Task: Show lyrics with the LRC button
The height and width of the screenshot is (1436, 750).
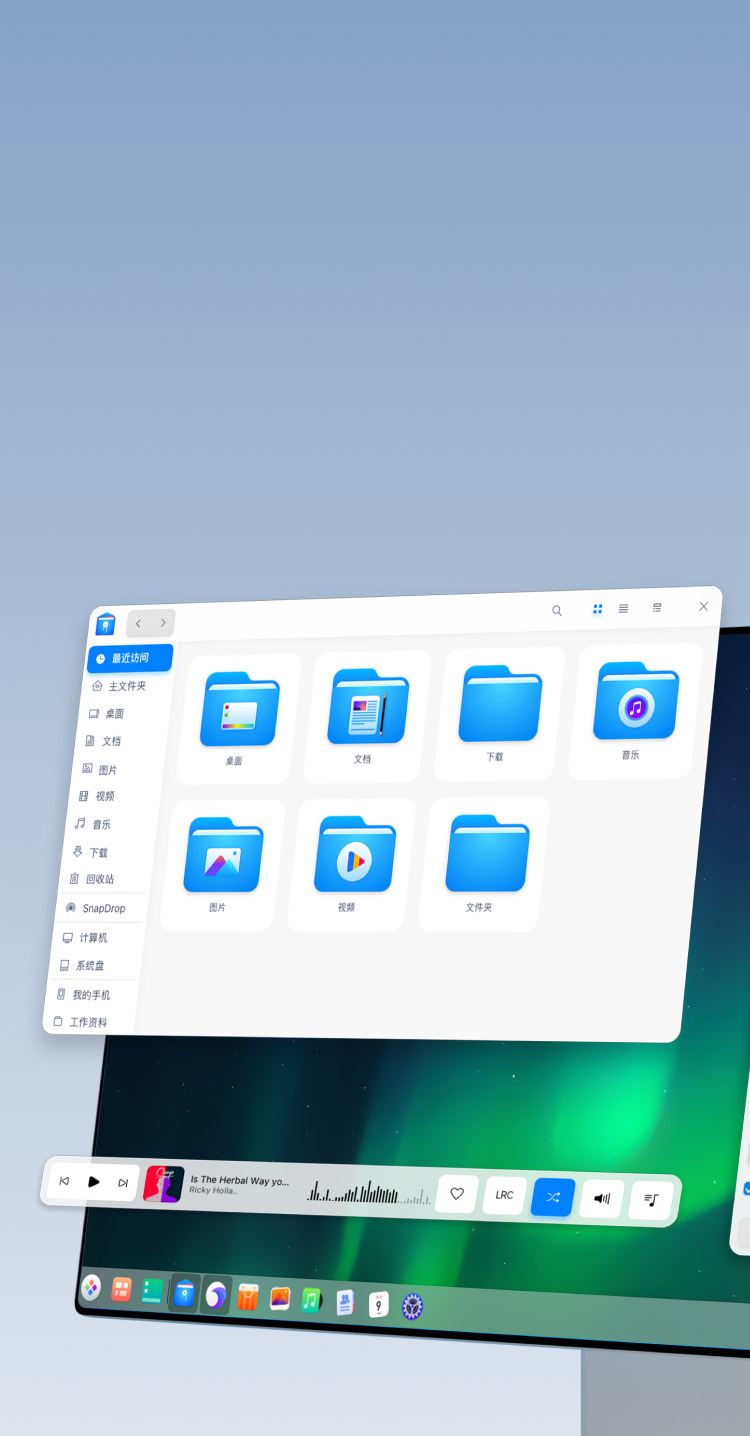Action: point(504,1195)
